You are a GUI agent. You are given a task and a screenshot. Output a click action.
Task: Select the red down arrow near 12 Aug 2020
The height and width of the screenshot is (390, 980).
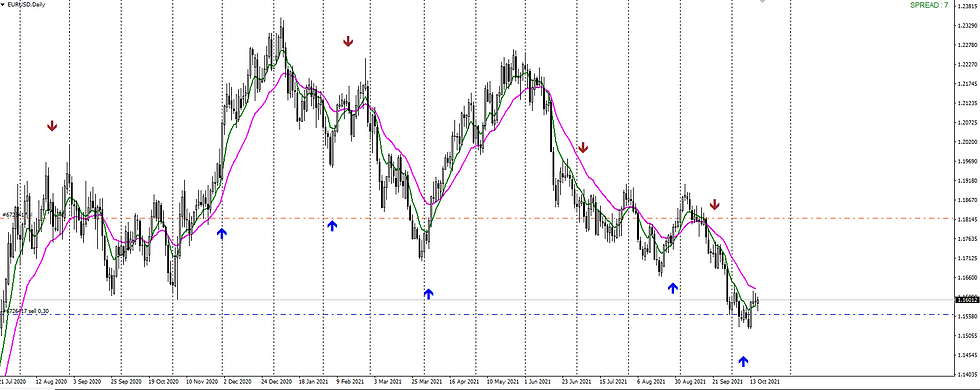[x=52, y=126]
